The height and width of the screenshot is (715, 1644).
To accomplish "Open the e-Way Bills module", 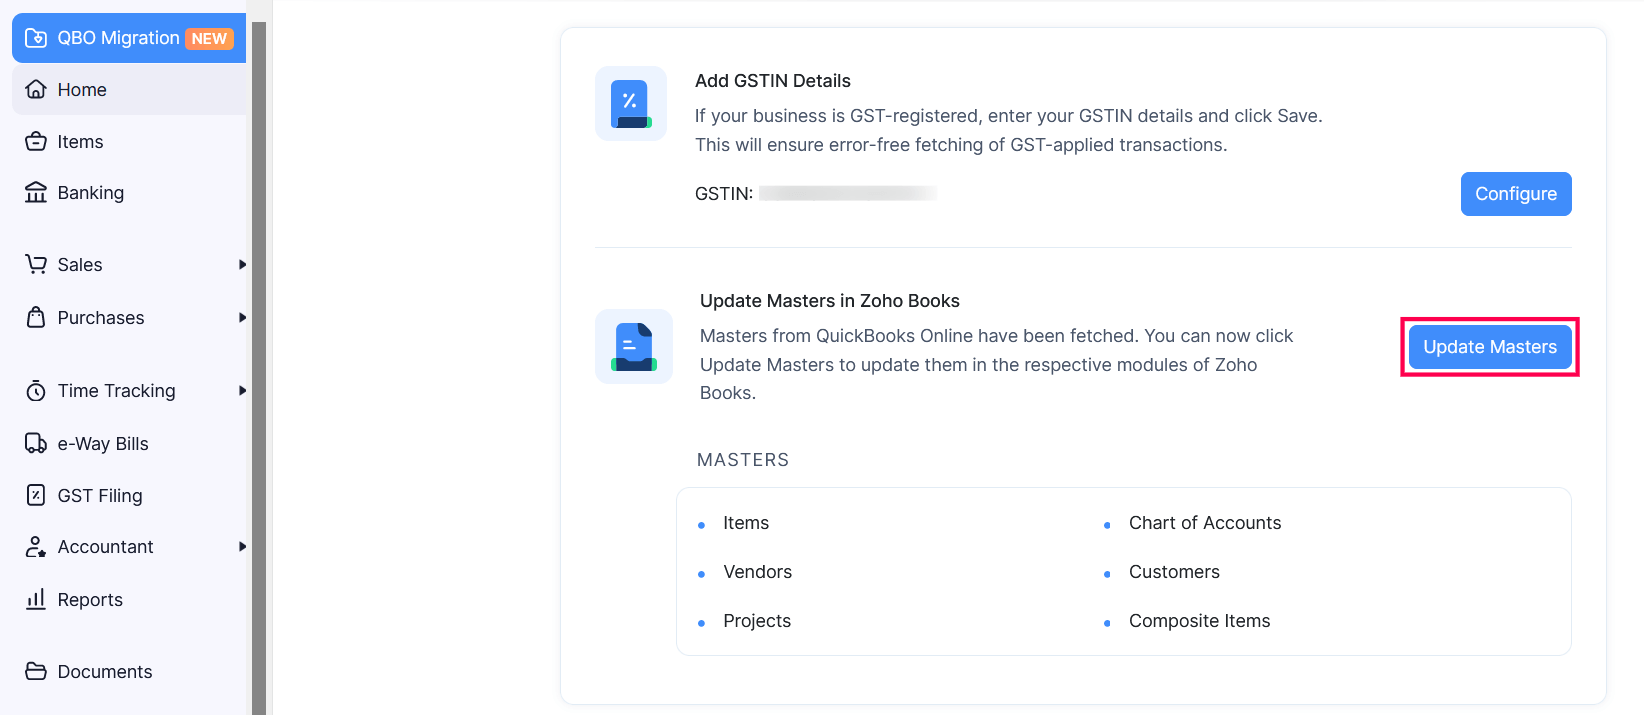I will pos(129,443).
